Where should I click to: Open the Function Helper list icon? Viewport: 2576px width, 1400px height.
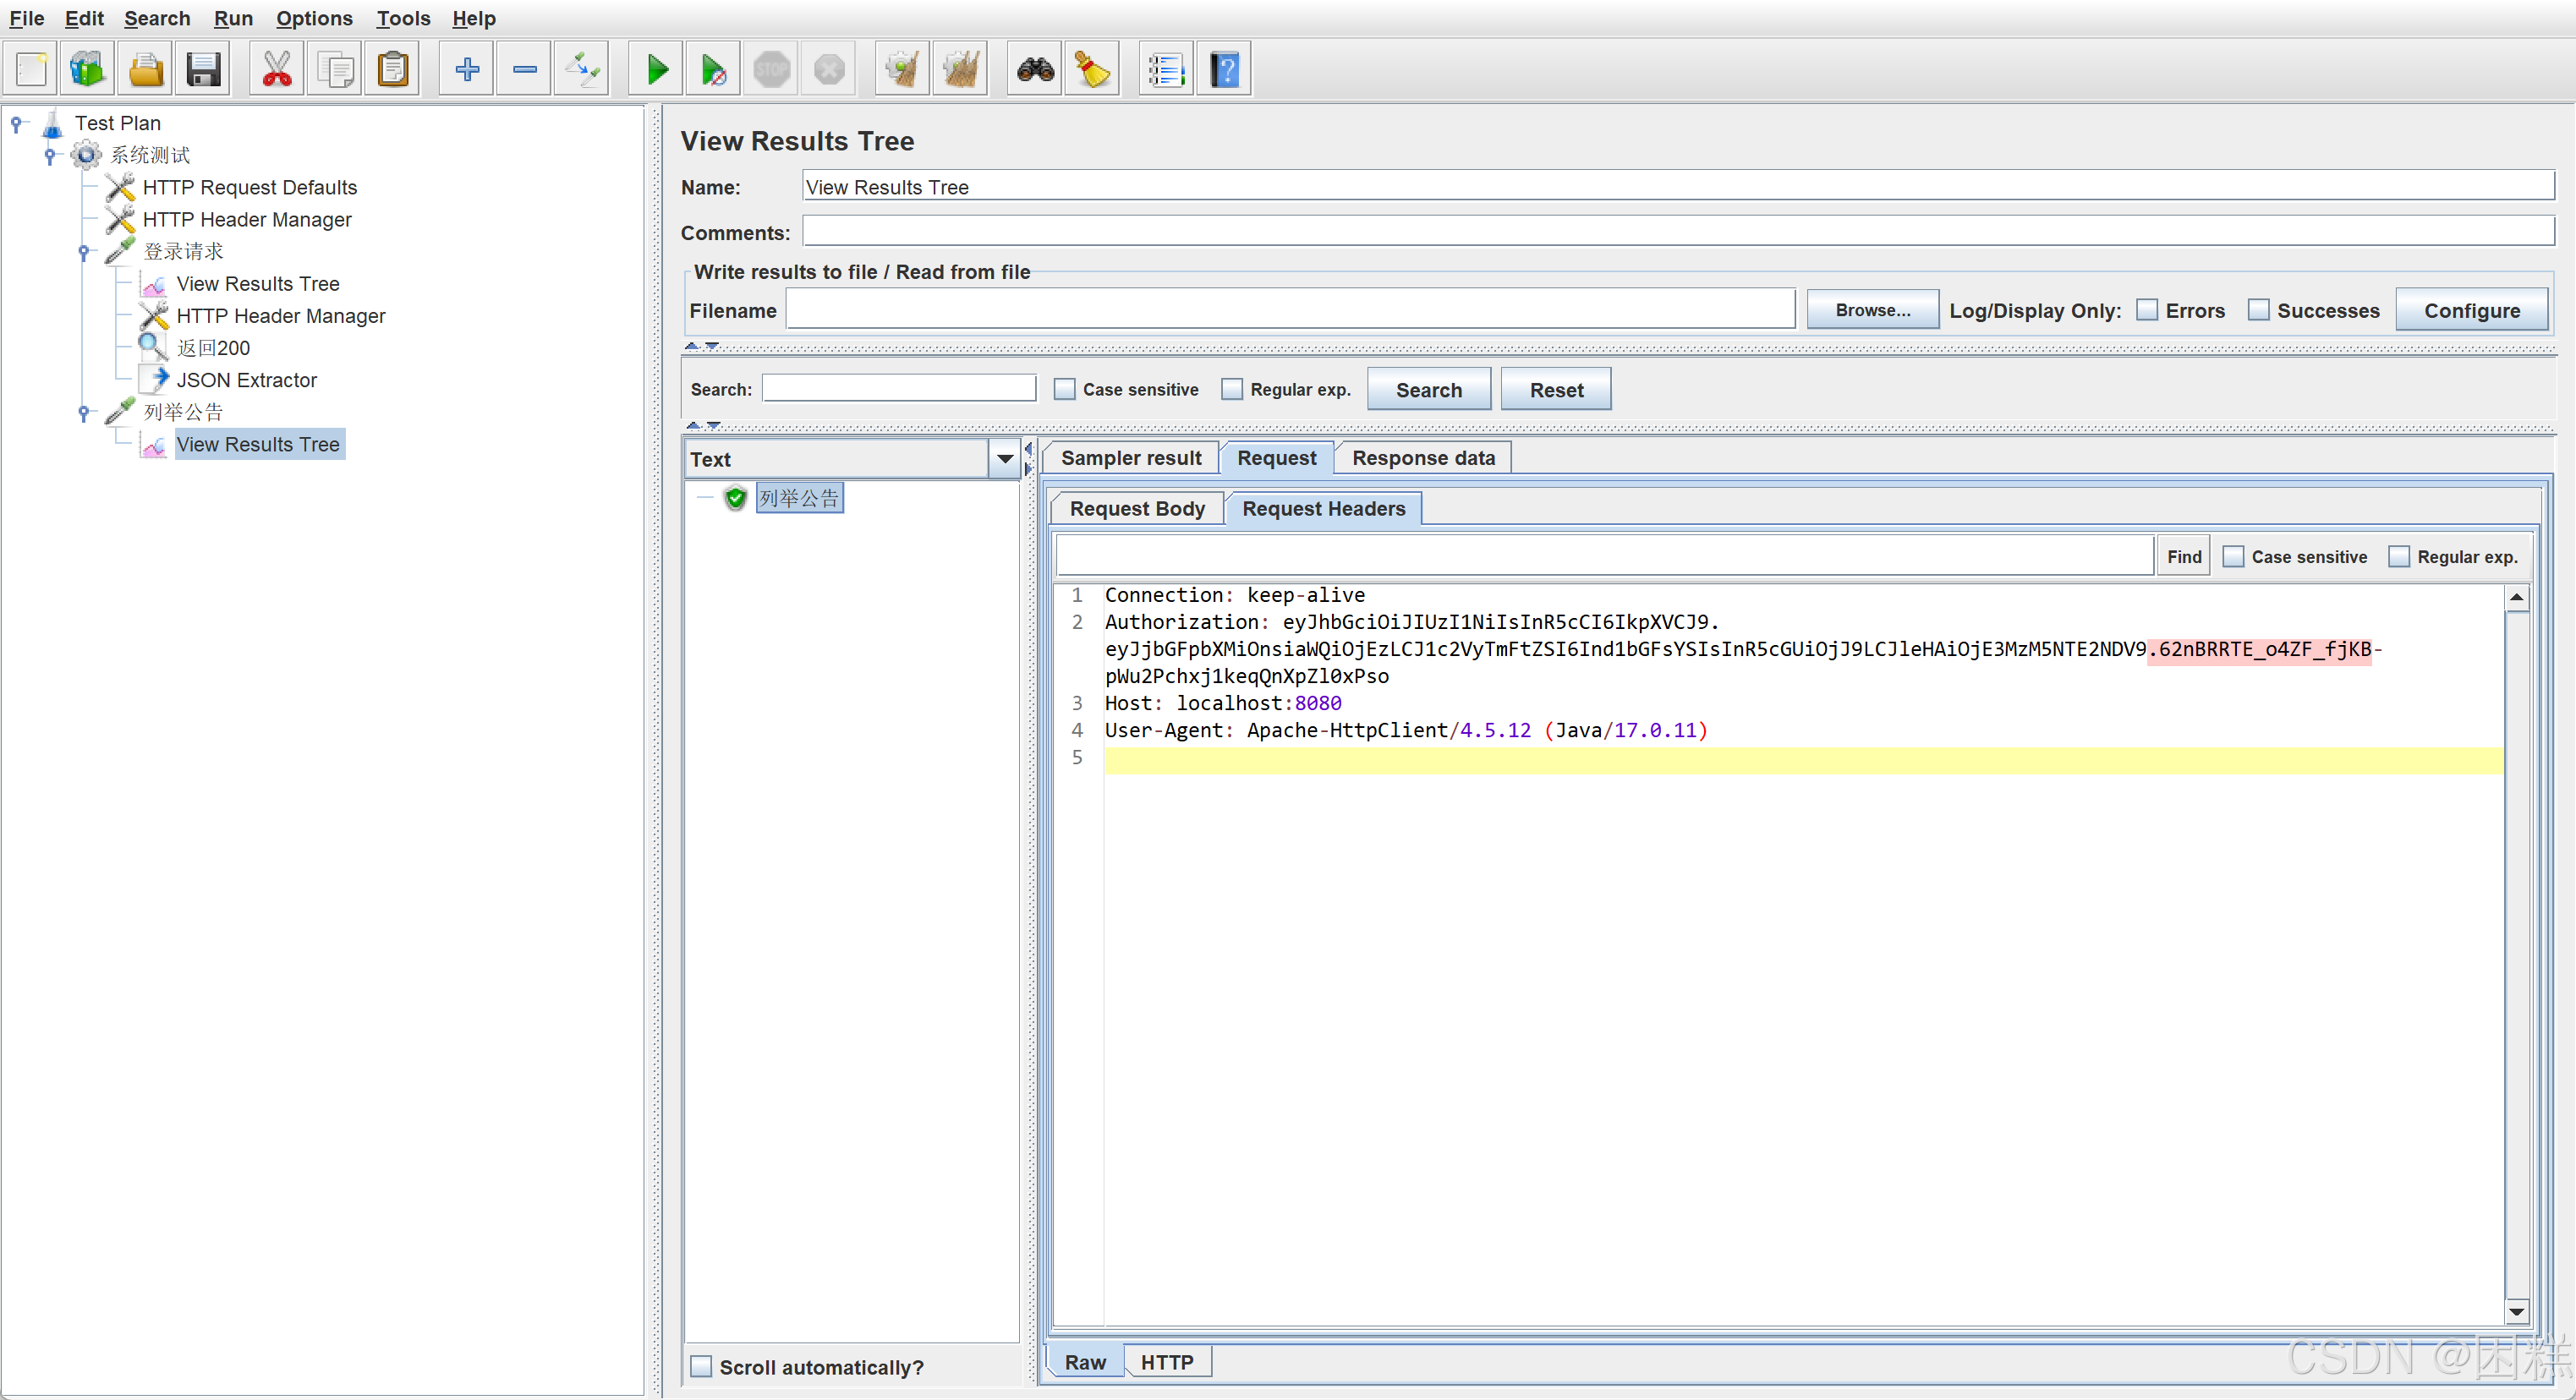(1166, 70)
